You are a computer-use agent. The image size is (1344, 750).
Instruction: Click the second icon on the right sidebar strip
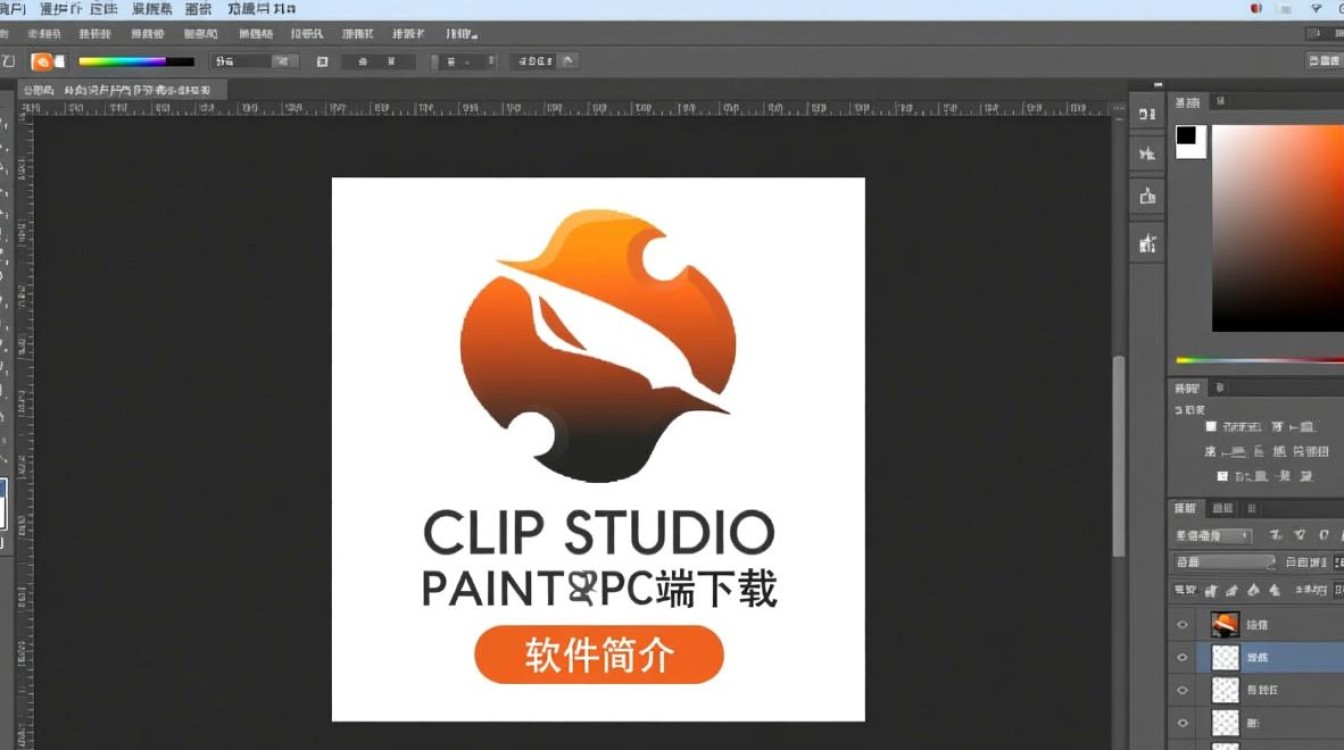pos(1147,151)
